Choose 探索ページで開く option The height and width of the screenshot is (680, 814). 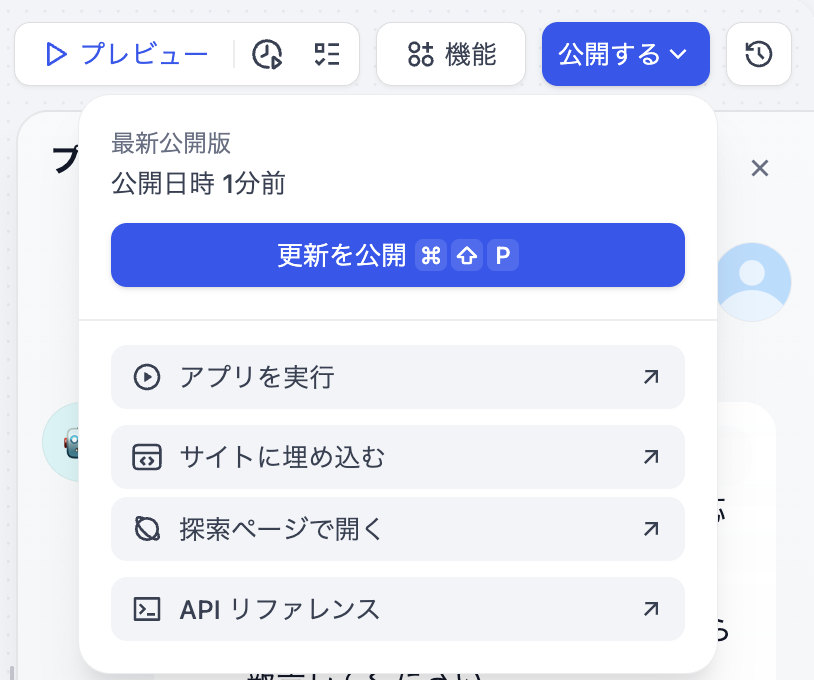click(x=397, y=529)
